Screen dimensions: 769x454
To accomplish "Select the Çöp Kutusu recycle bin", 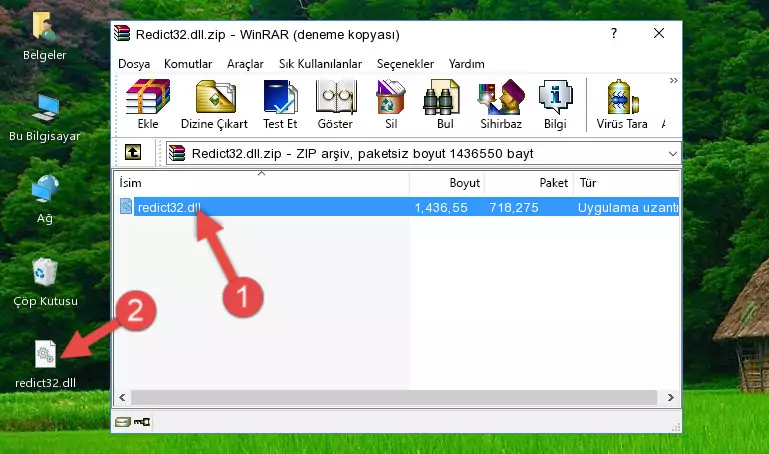I will (x=45, y=282).
